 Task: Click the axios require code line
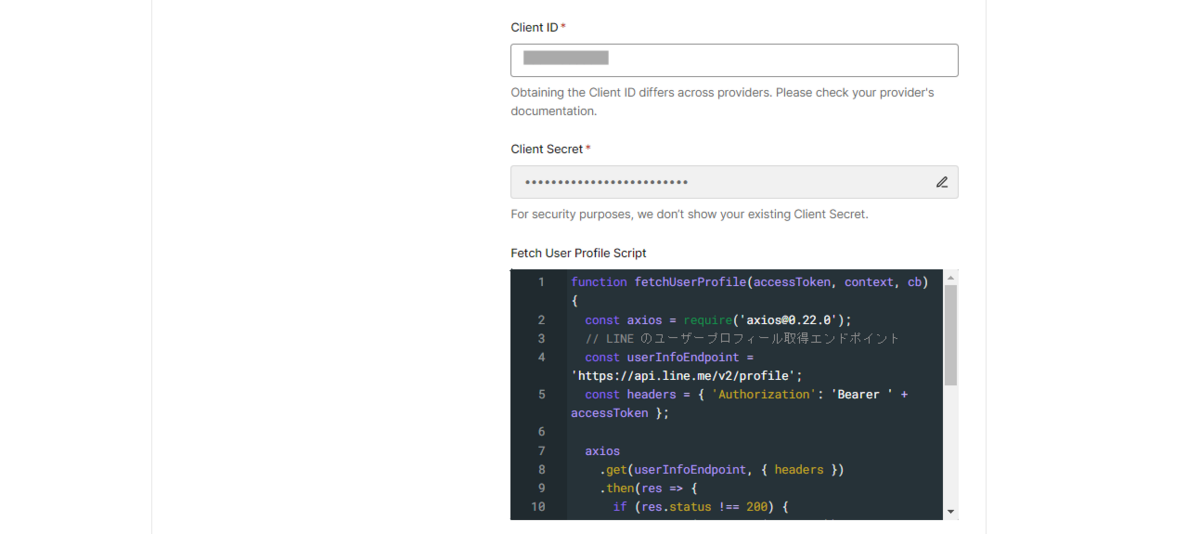pos(718,320)
